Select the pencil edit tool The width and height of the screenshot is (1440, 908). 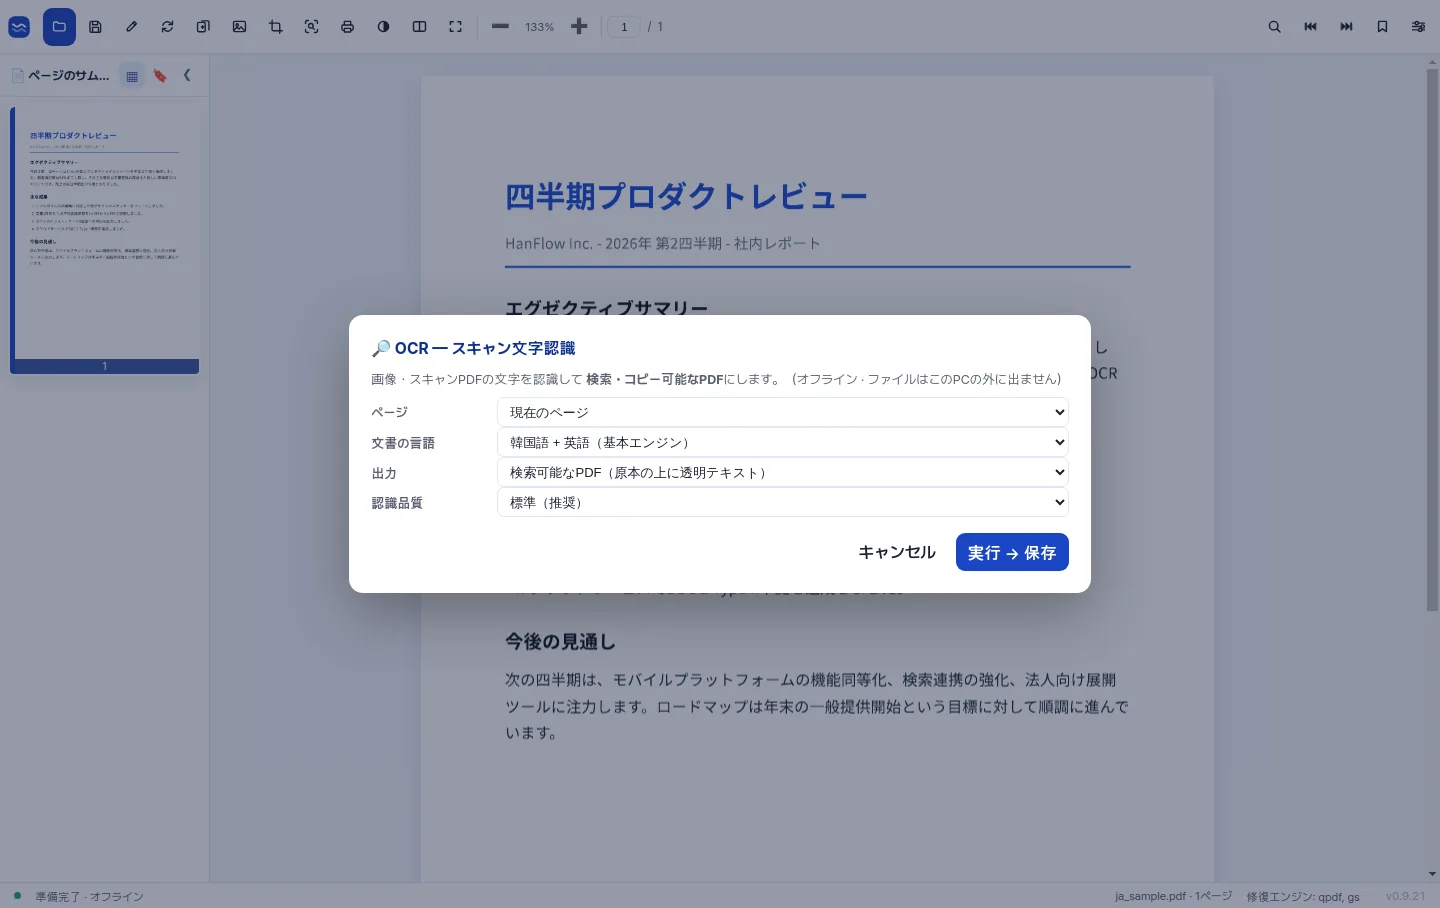[x=131, y=27]
